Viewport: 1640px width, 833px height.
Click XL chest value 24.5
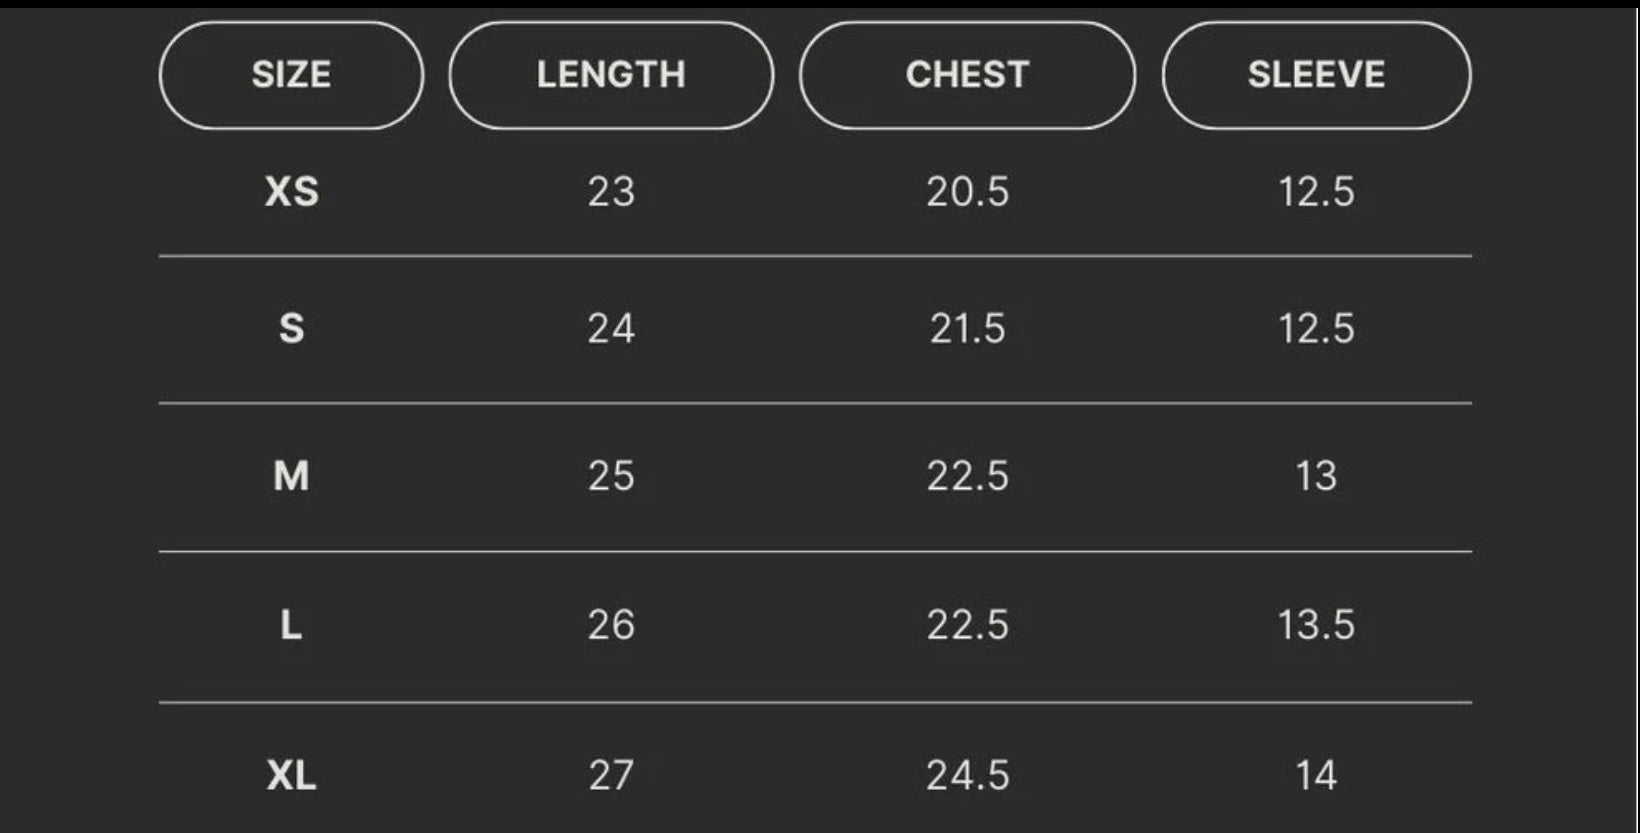coord(967,775)
